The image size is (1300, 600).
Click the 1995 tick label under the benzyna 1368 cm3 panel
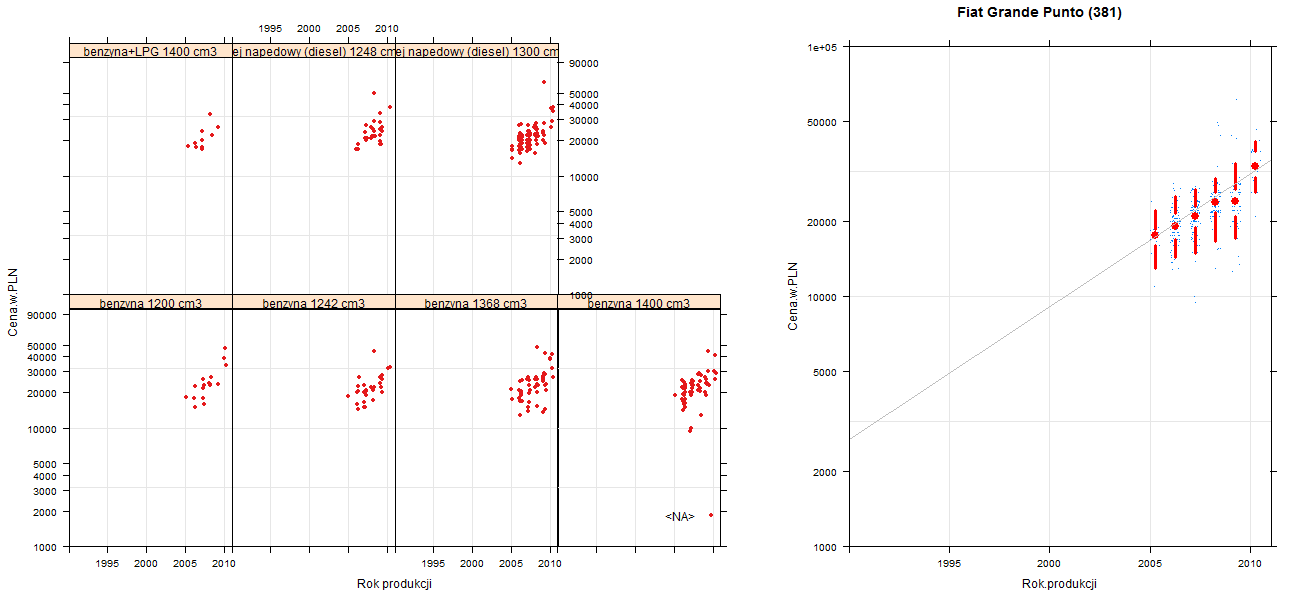(434, 564)
